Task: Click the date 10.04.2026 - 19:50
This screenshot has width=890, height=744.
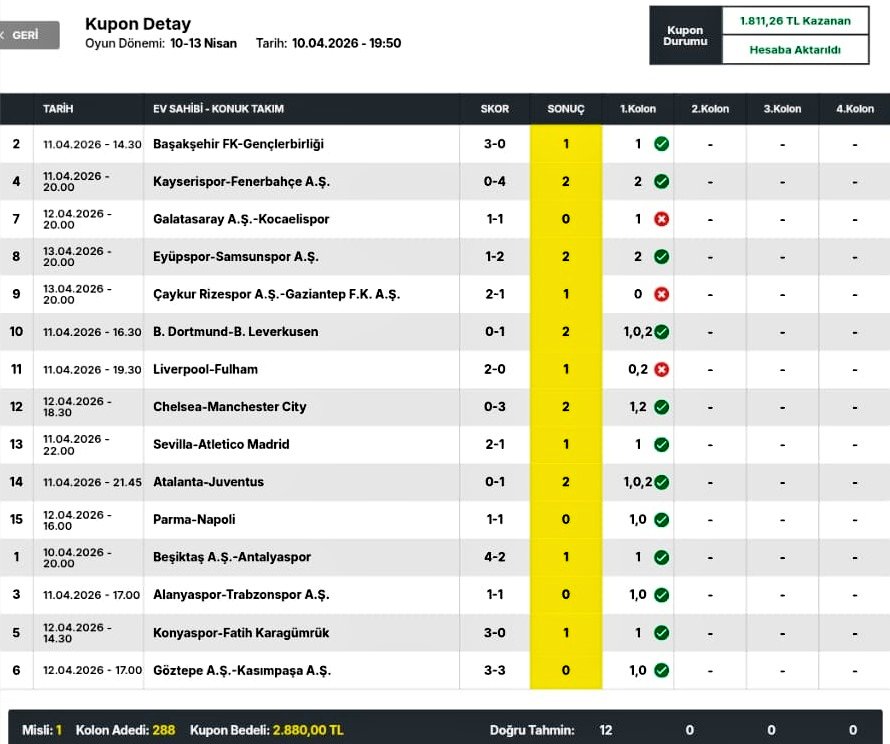Action: [x=346, y=43]
